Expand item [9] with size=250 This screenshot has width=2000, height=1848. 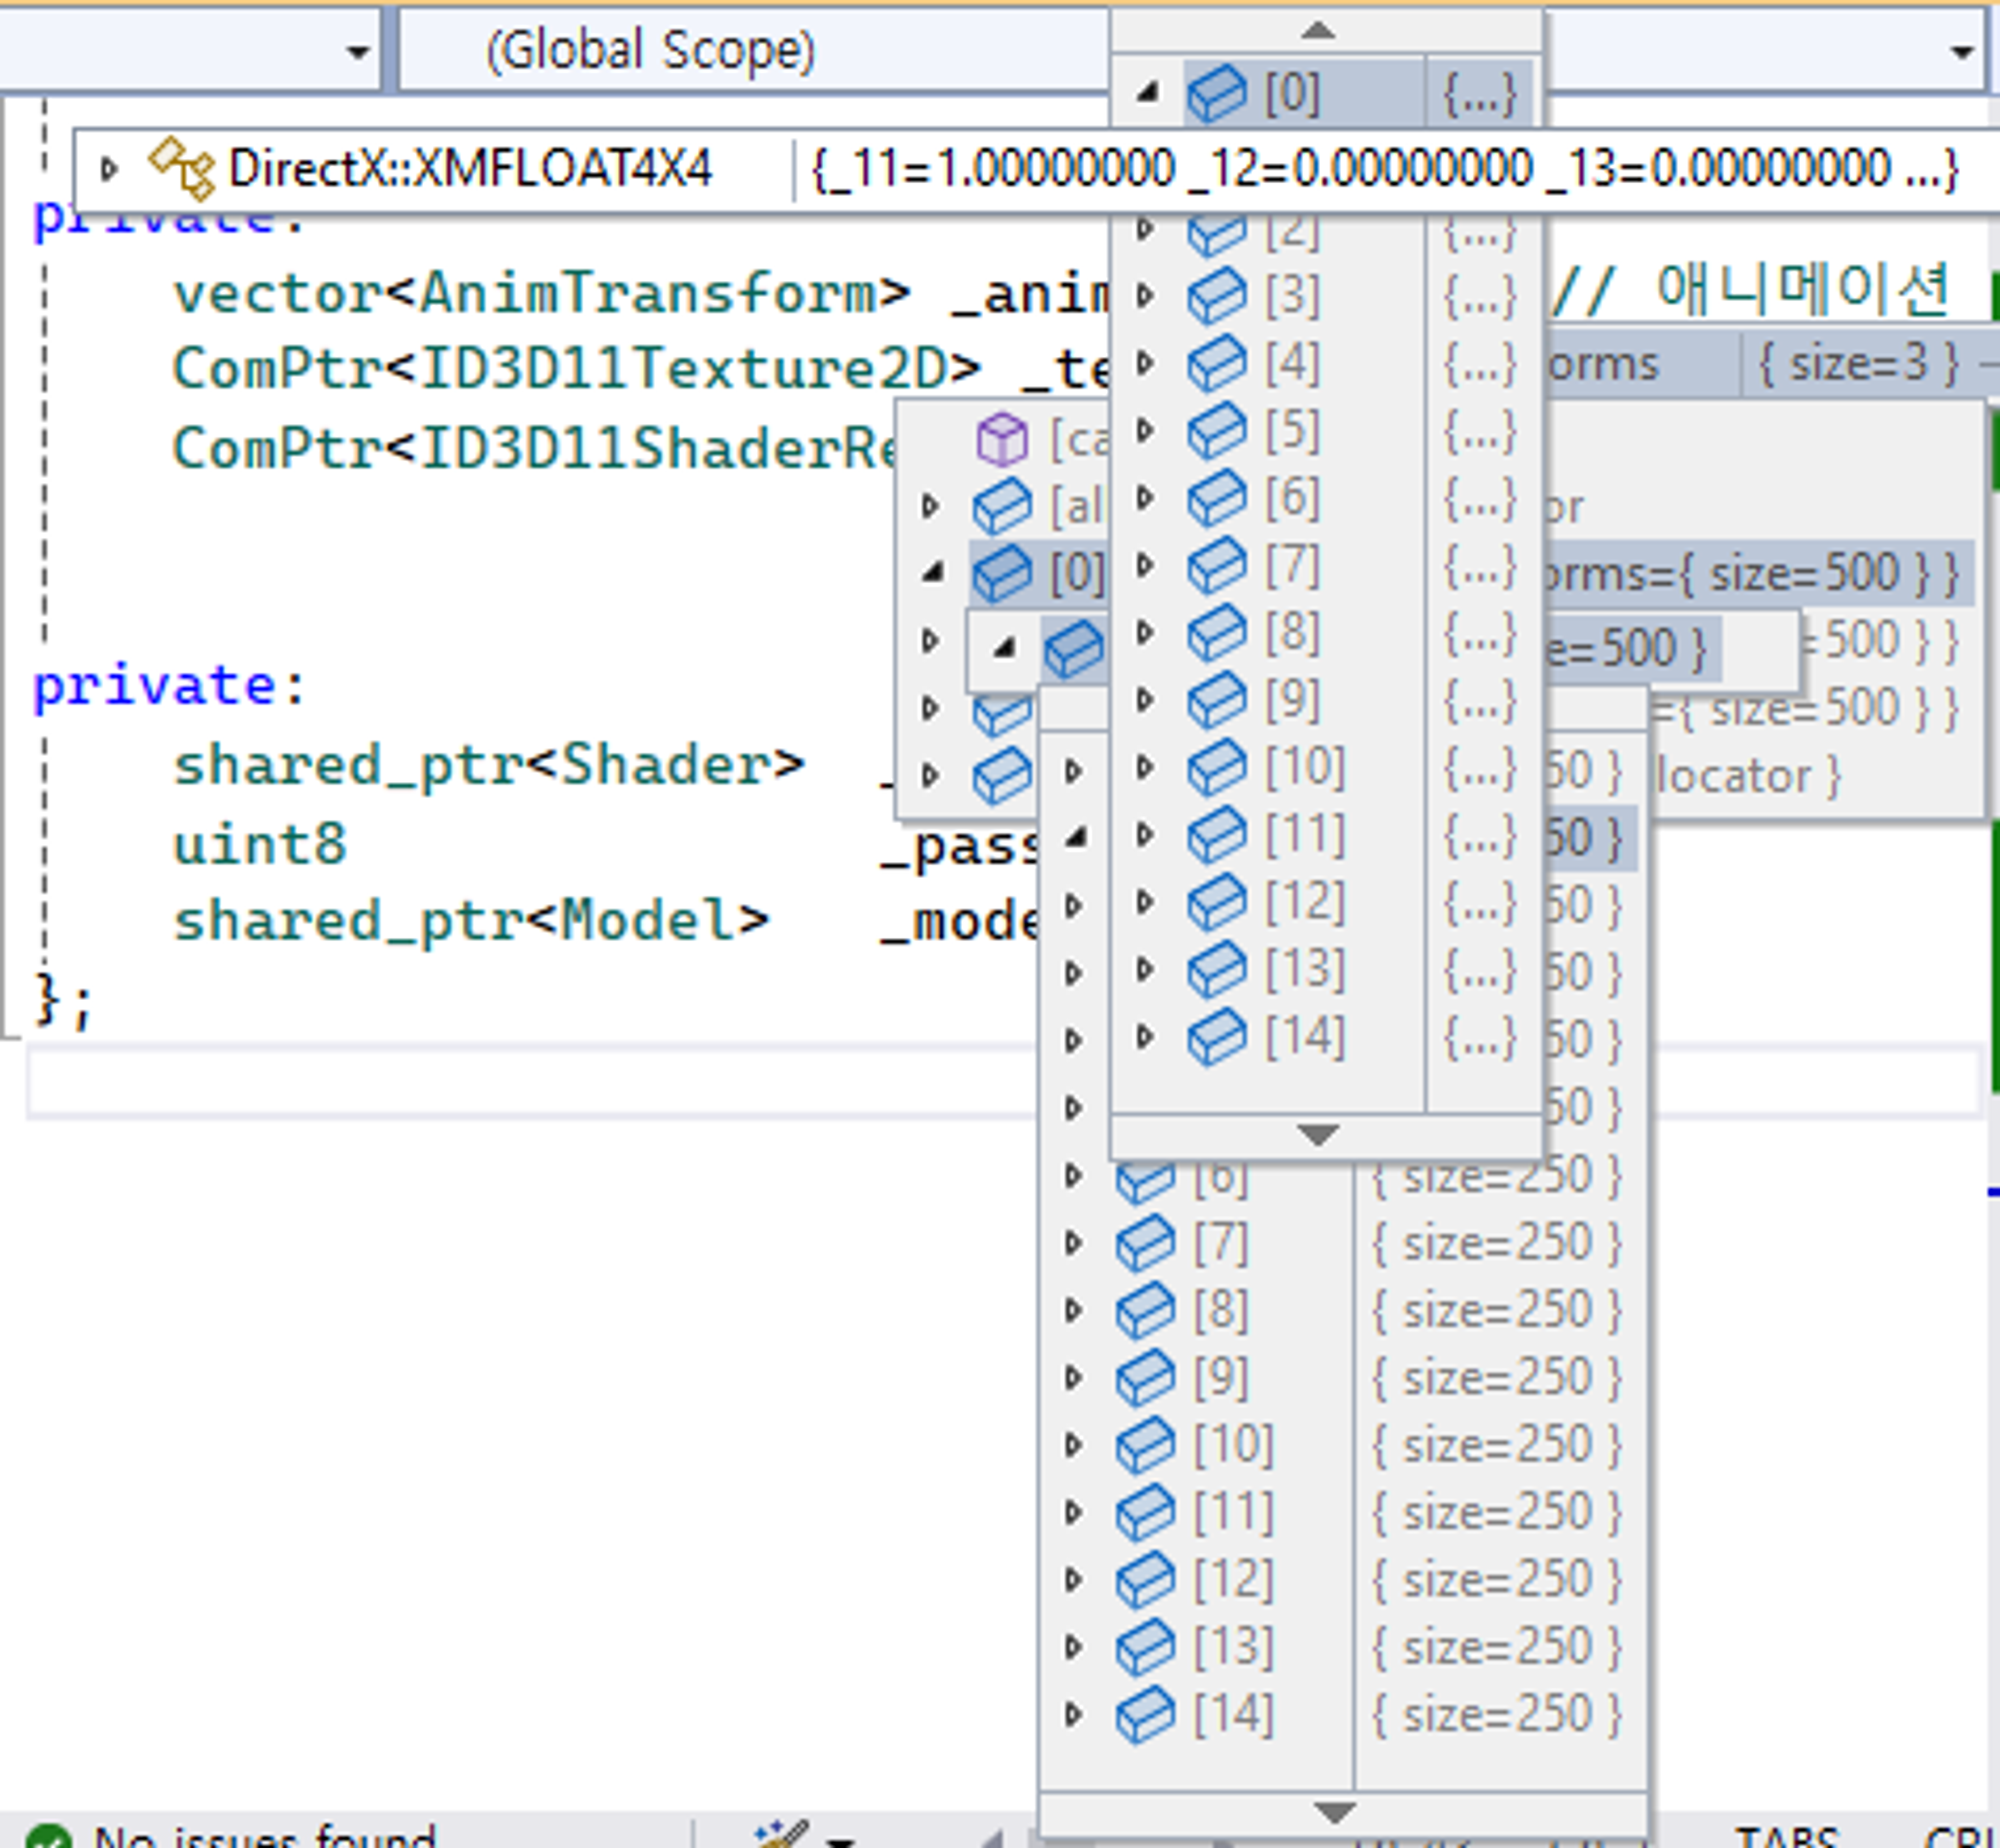[x=1074, y=1378]
